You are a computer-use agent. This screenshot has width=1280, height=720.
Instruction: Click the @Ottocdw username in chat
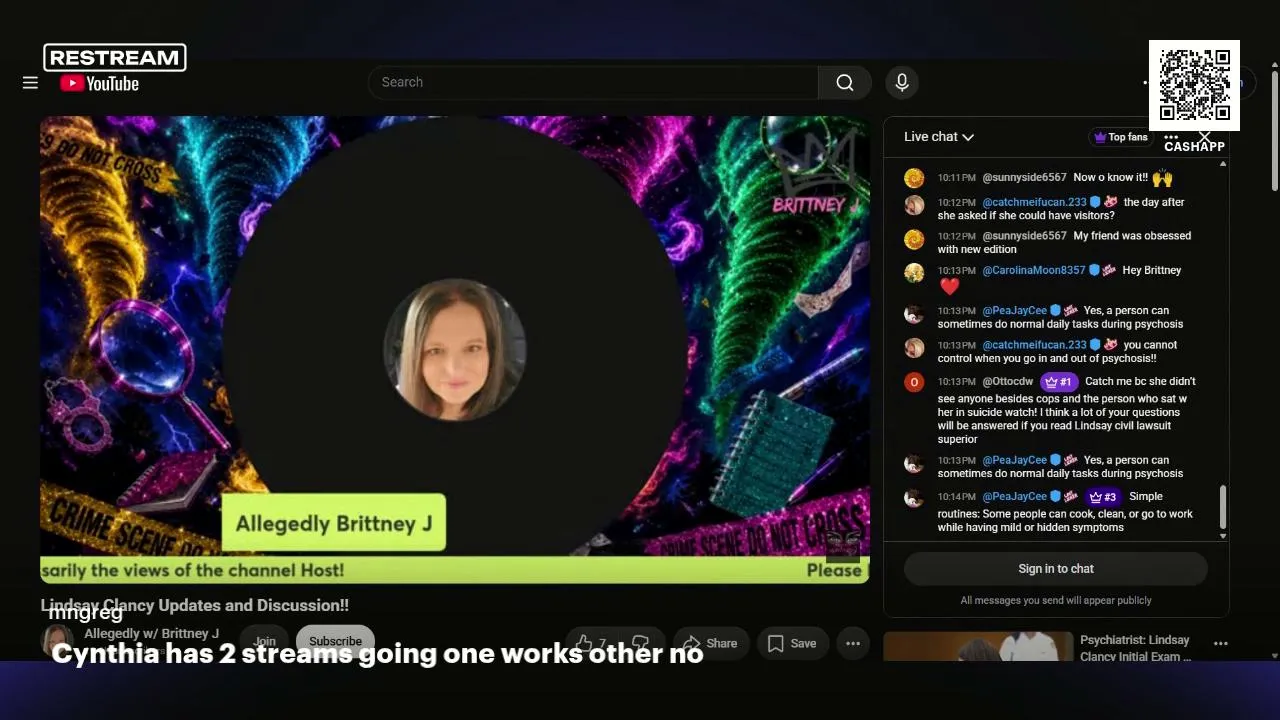click(1008, 382)
